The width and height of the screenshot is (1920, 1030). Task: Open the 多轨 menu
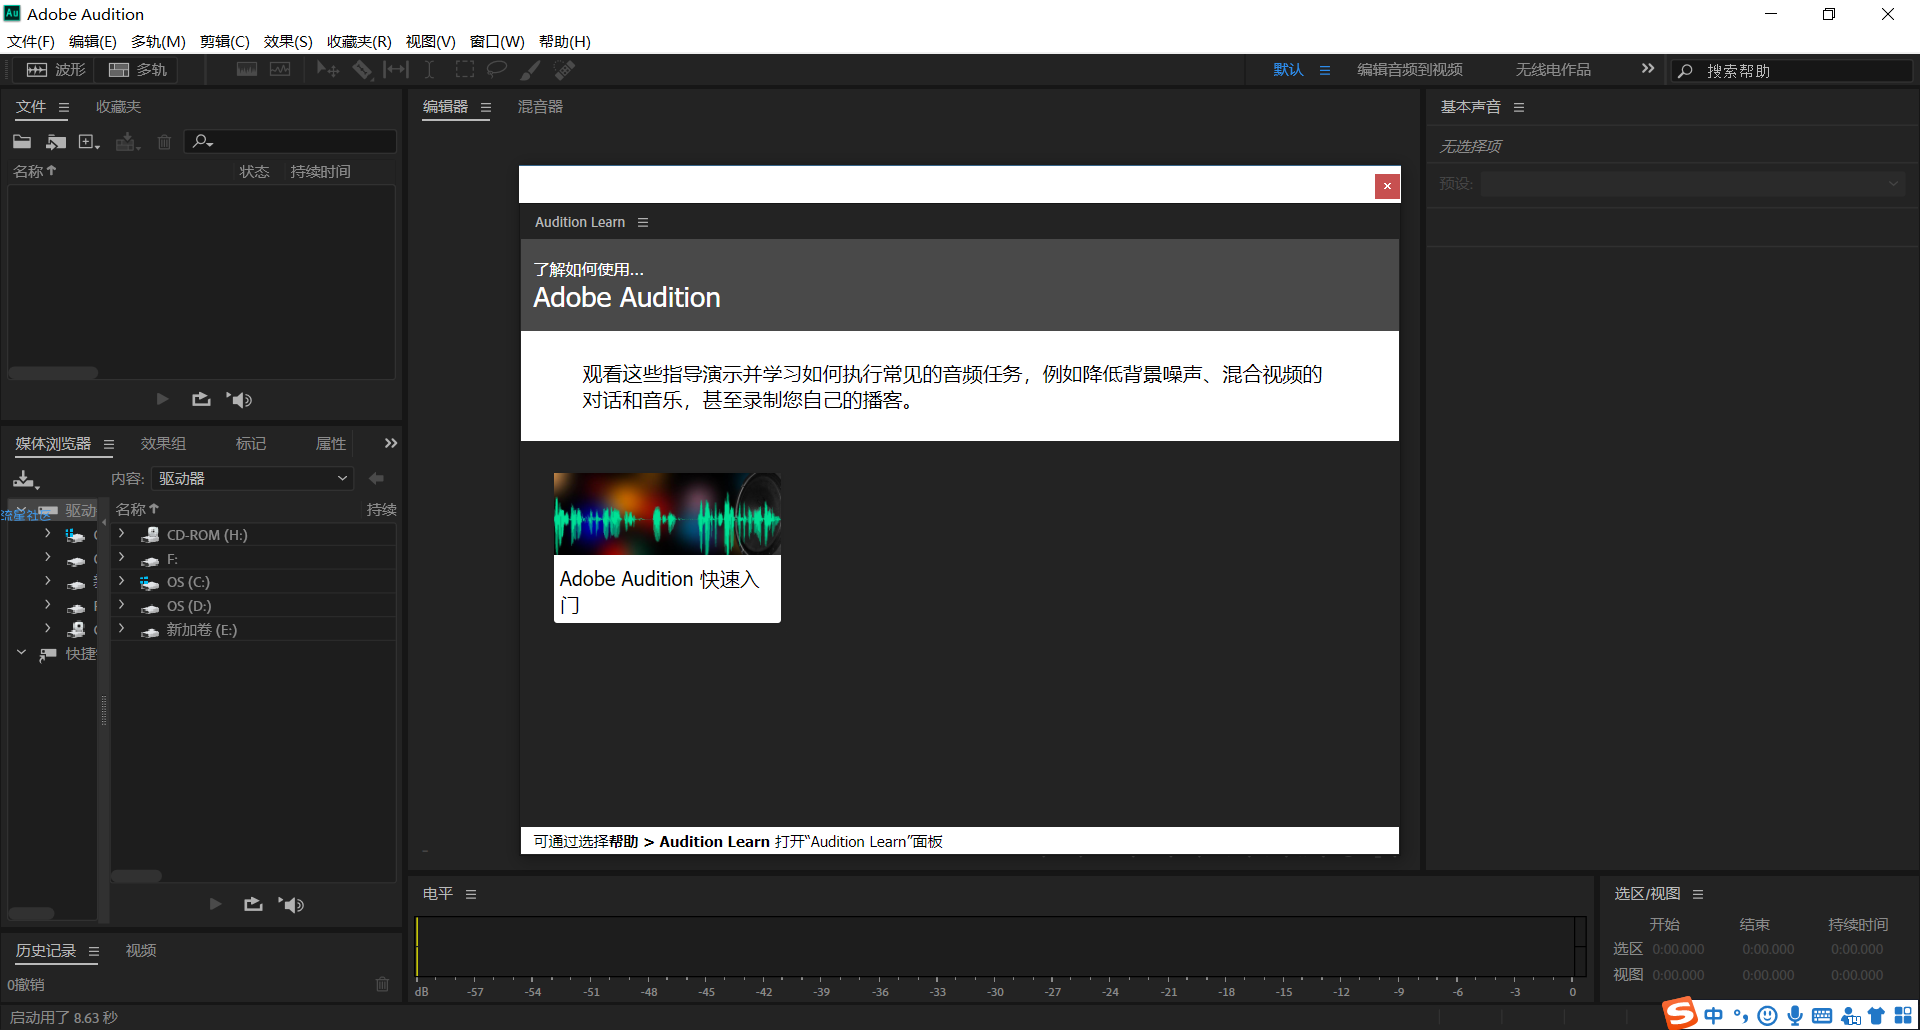tap(158, 41)
